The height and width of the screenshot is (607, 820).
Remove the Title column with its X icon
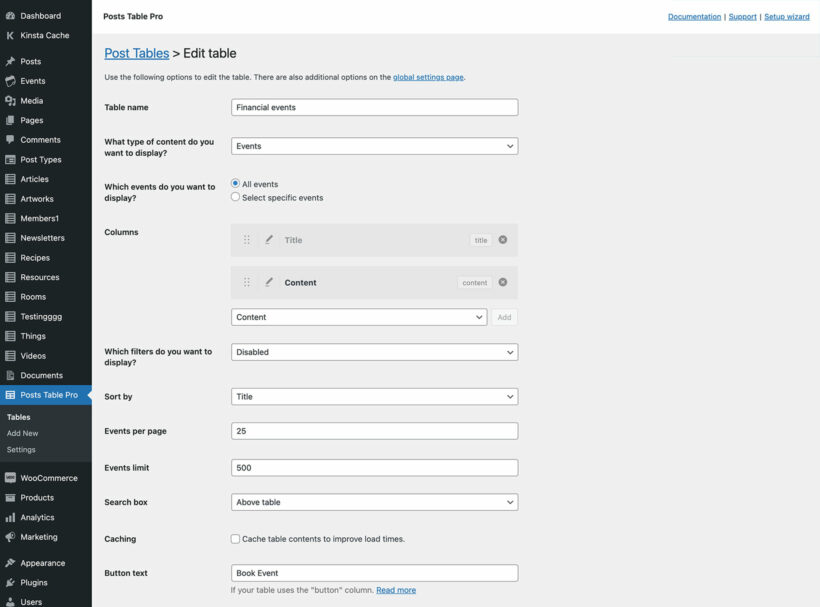coord(504,240)
